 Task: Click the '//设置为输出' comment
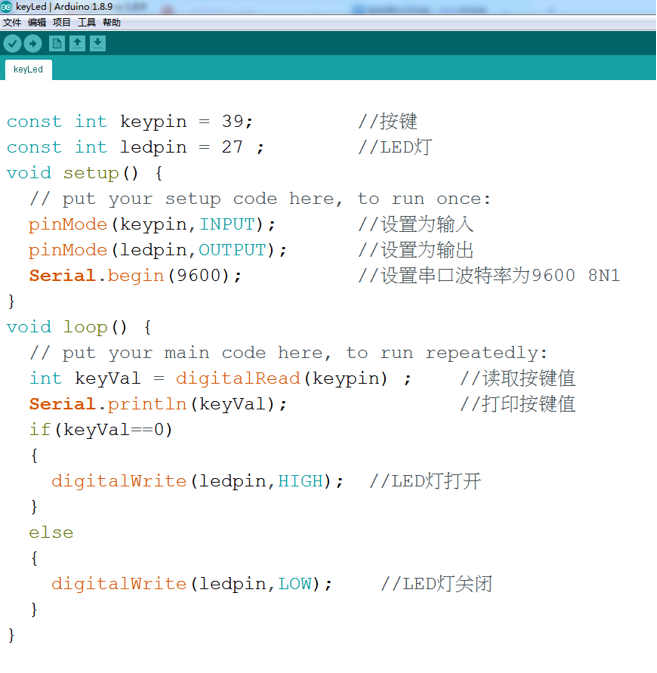click(x=416, y=250)
